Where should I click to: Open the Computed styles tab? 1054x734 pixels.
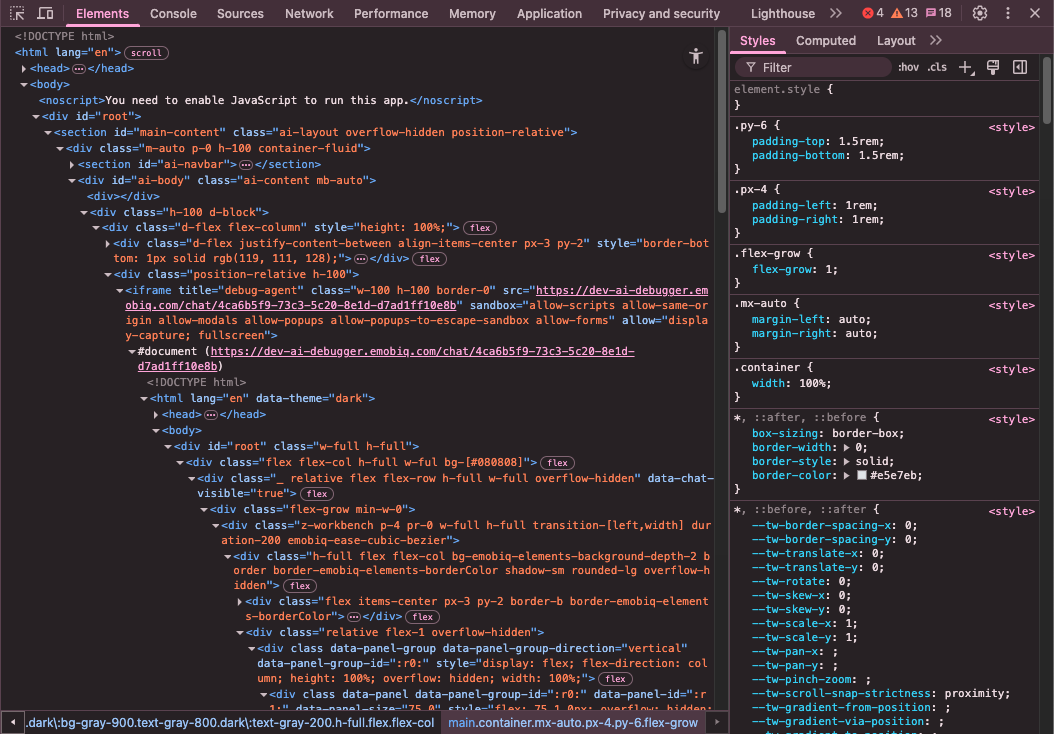825,41
